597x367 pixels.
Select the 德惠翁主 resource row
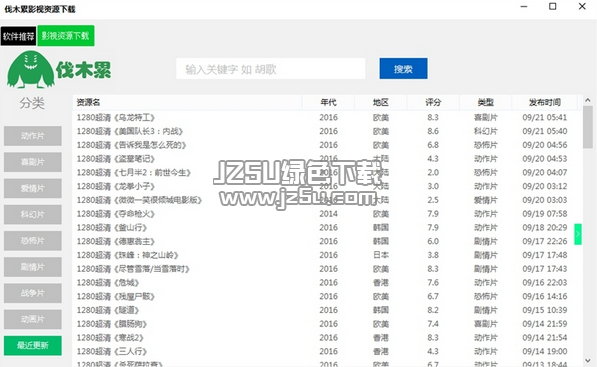[x=327, y=241]
